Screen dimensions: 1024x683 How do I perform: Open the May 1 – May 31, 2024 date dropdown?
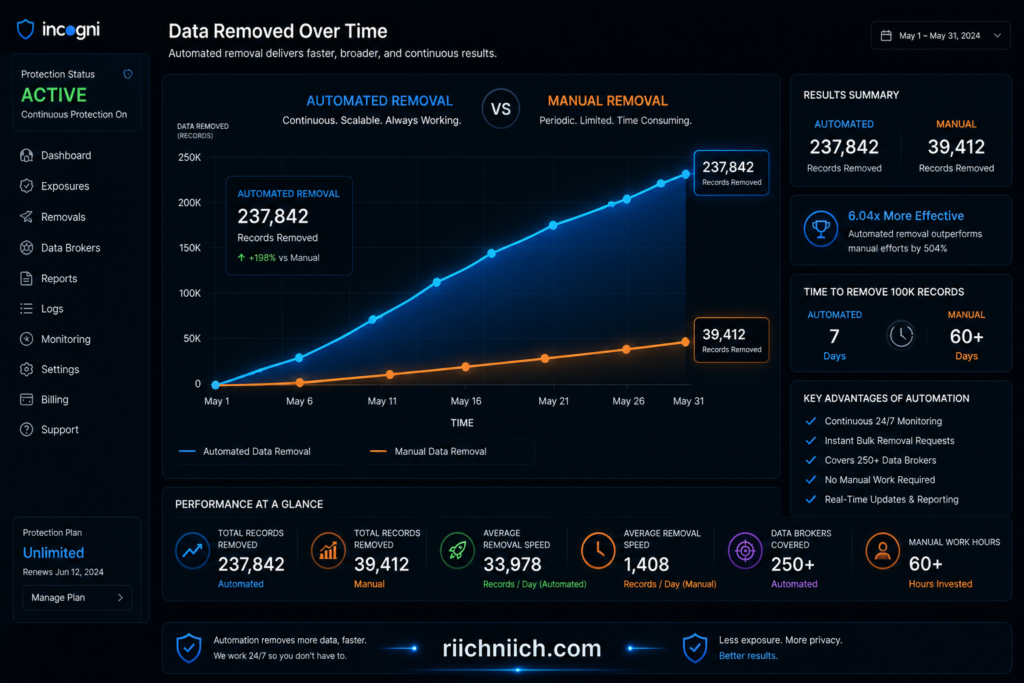click(940, 36)
